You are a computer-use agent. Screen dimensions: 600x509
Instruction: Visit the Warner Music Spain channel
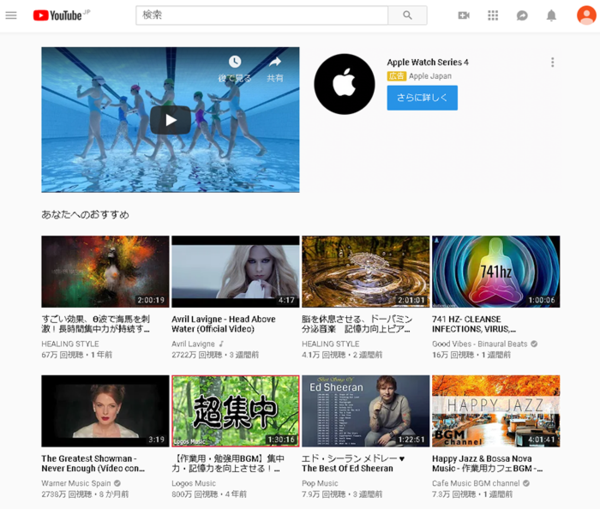(76, 483)
